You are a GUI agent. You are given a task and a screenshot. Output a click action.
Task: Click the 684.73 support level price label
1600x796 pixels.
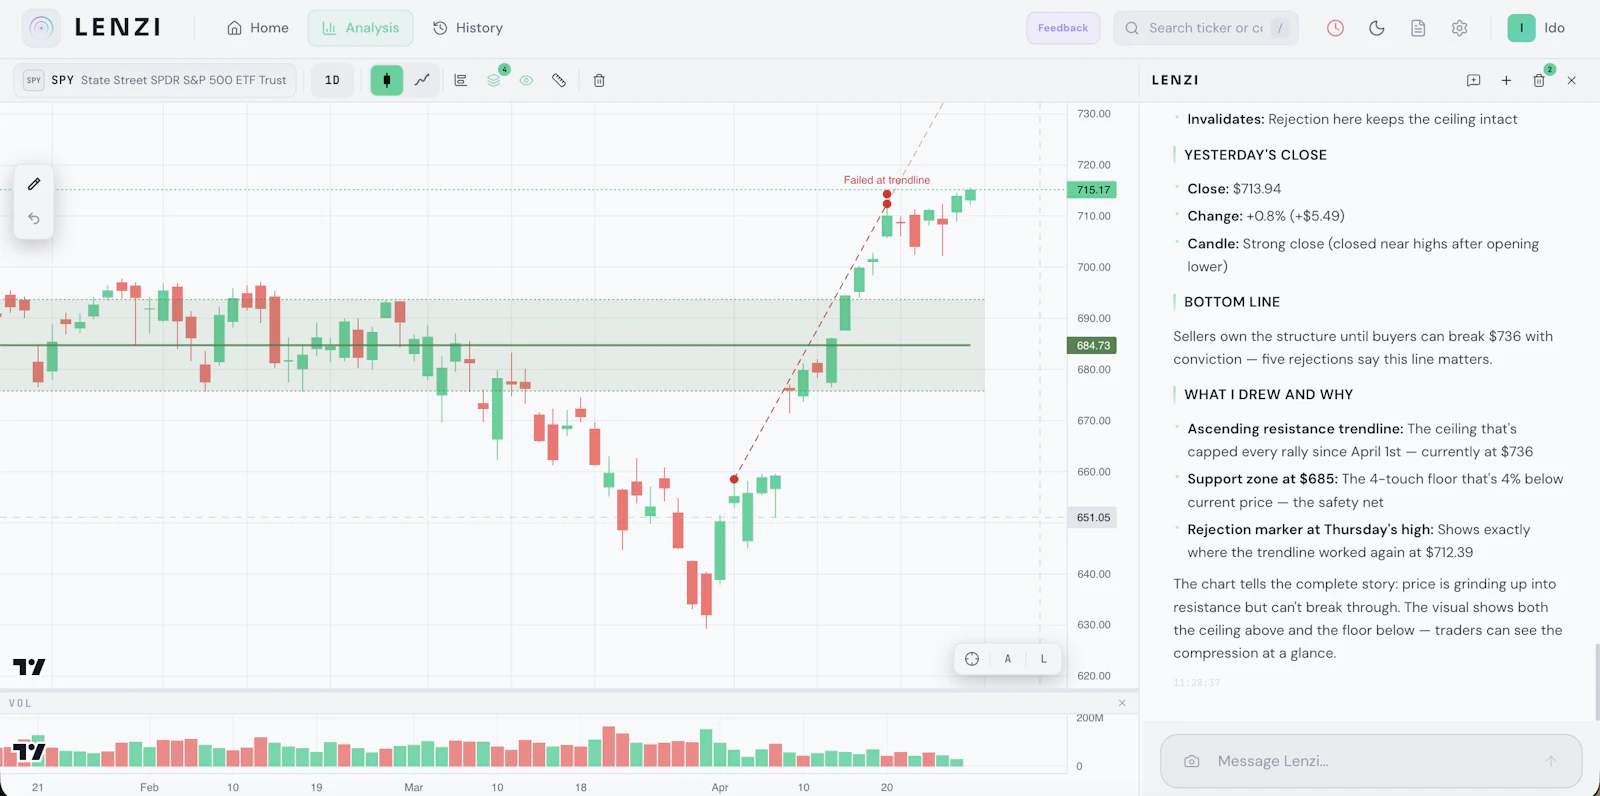tap(1093, 346)
